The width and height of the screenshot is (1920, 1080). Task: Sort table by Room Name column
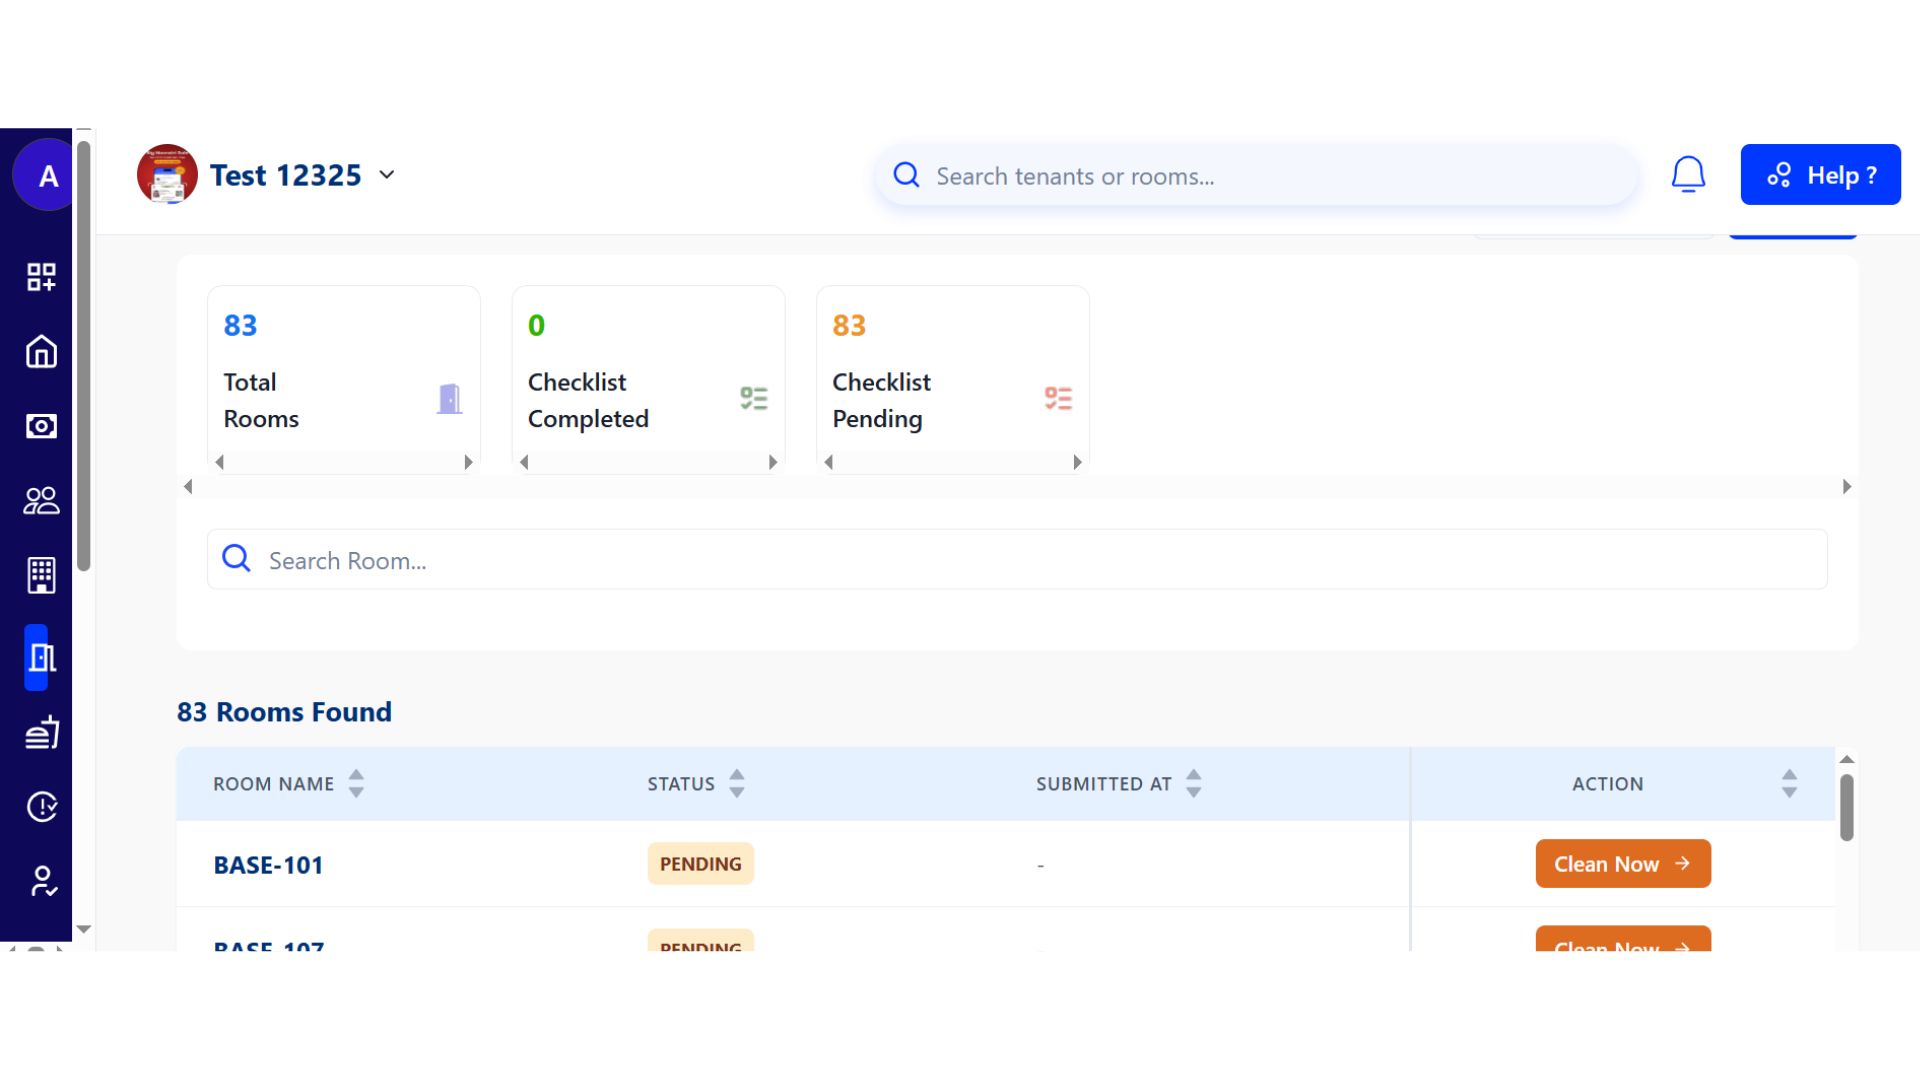click(x=356, y=784)
